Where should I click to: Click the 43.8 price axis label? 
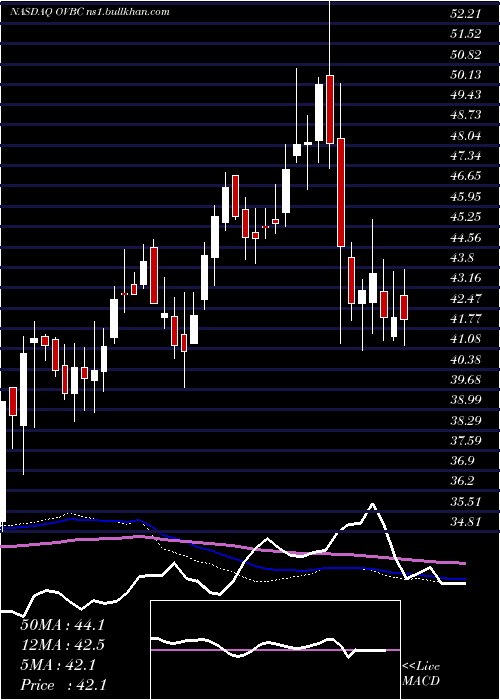pos(462,258)
